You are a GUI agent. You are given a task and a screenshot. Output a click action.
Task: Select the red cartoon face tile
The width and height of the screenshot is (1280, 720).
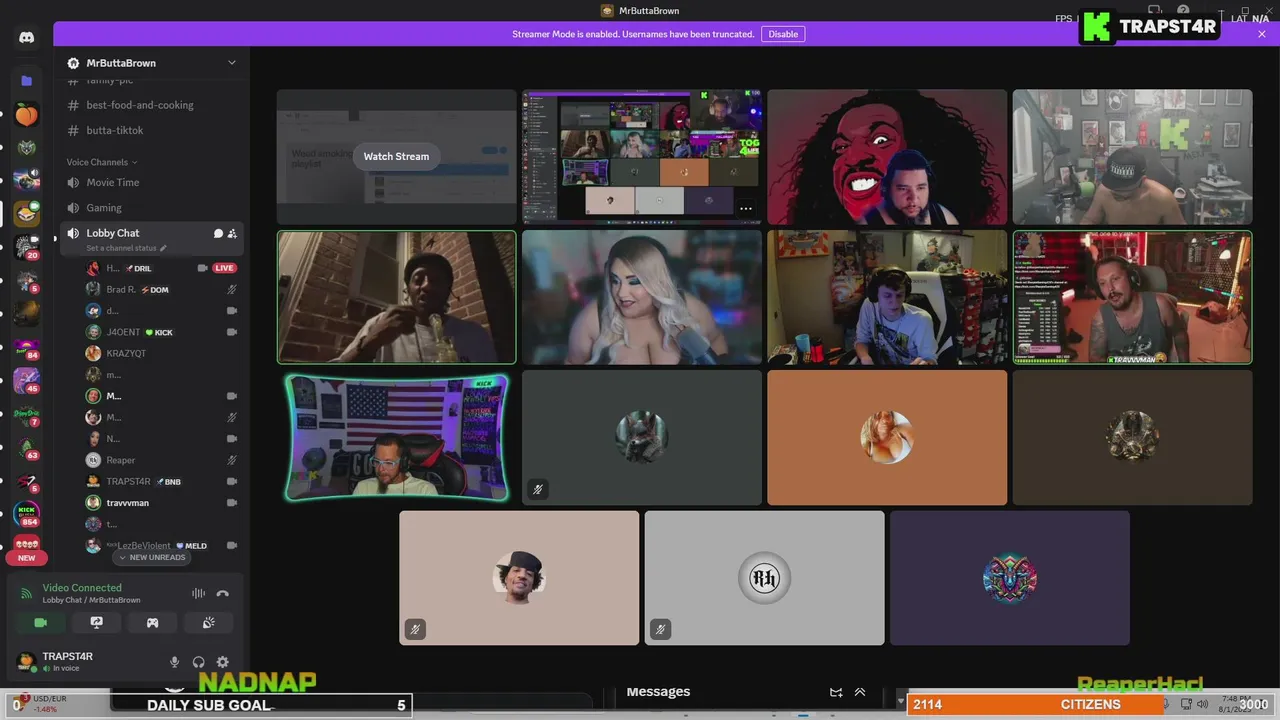click(x=887, y=157)
